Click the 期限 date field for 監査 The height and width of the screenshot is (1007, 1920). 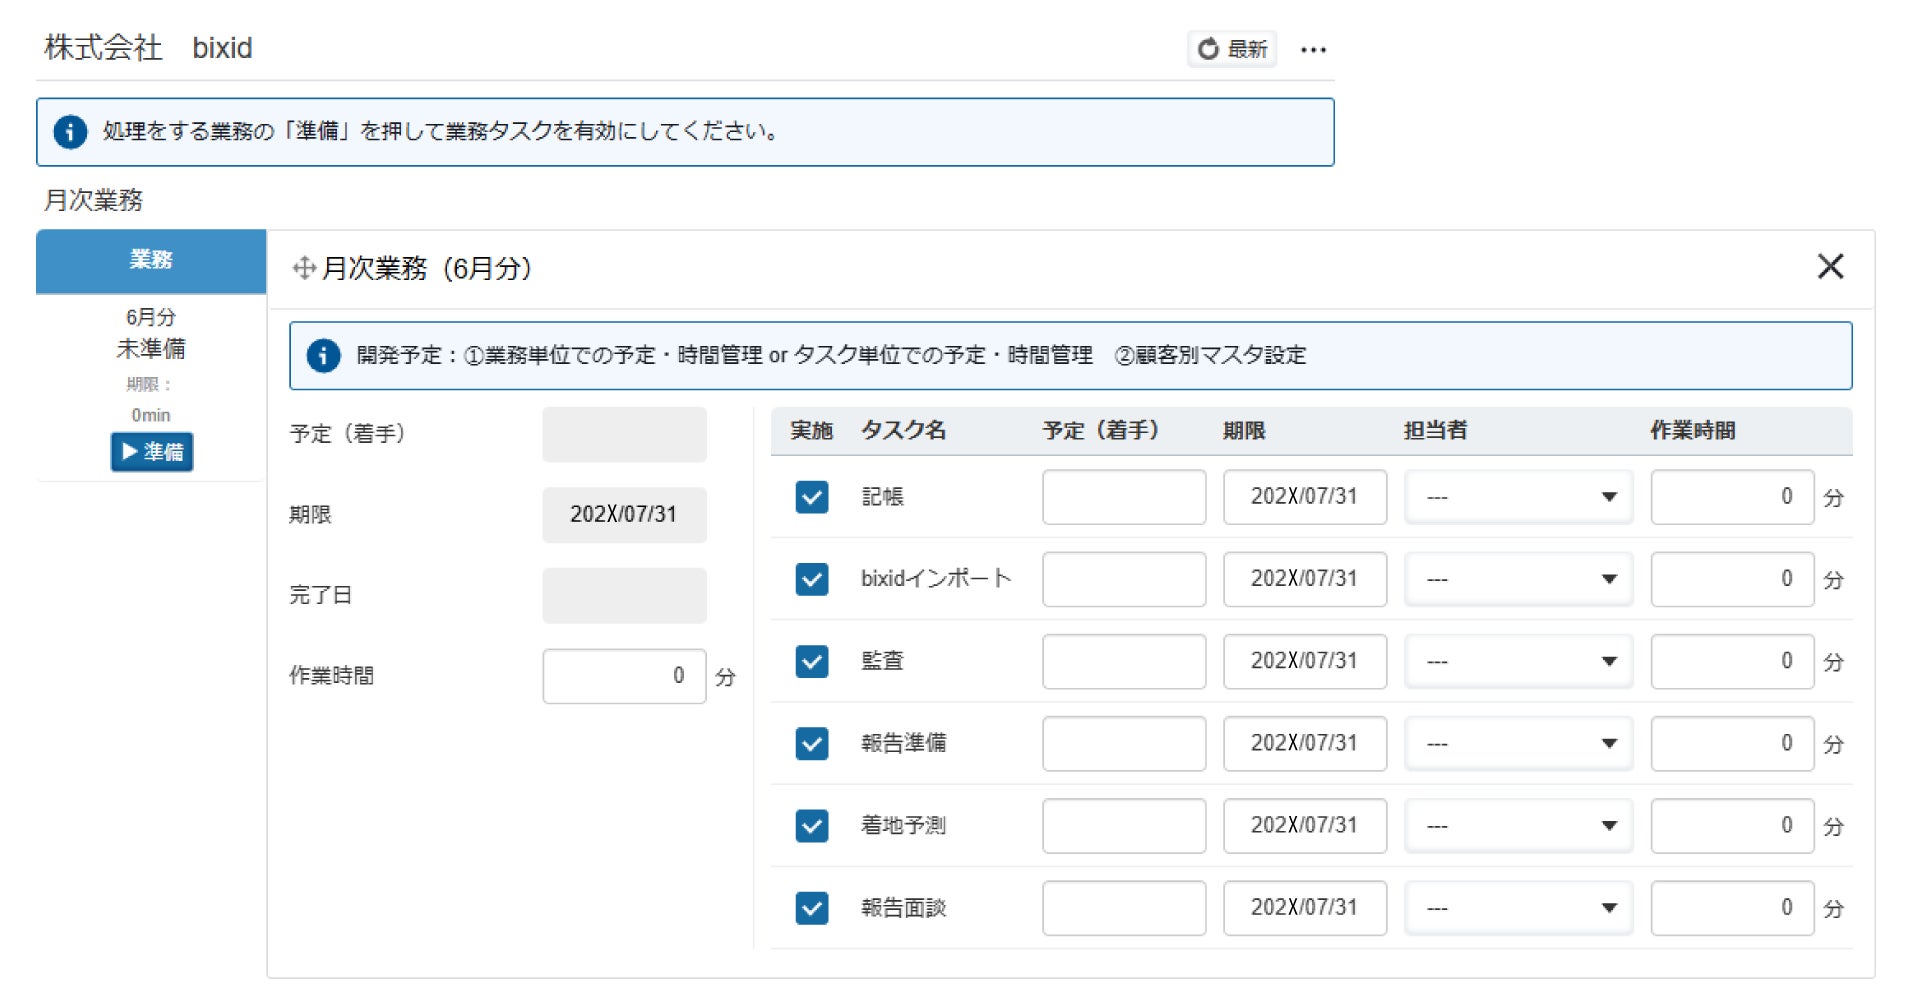1304,661
